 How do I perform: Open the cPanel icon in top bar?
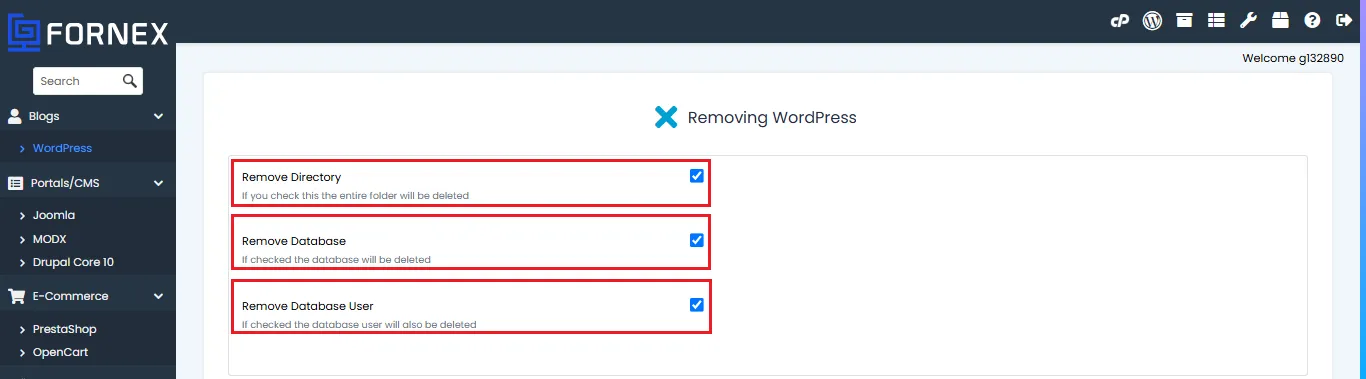(x=1120, y=20)
